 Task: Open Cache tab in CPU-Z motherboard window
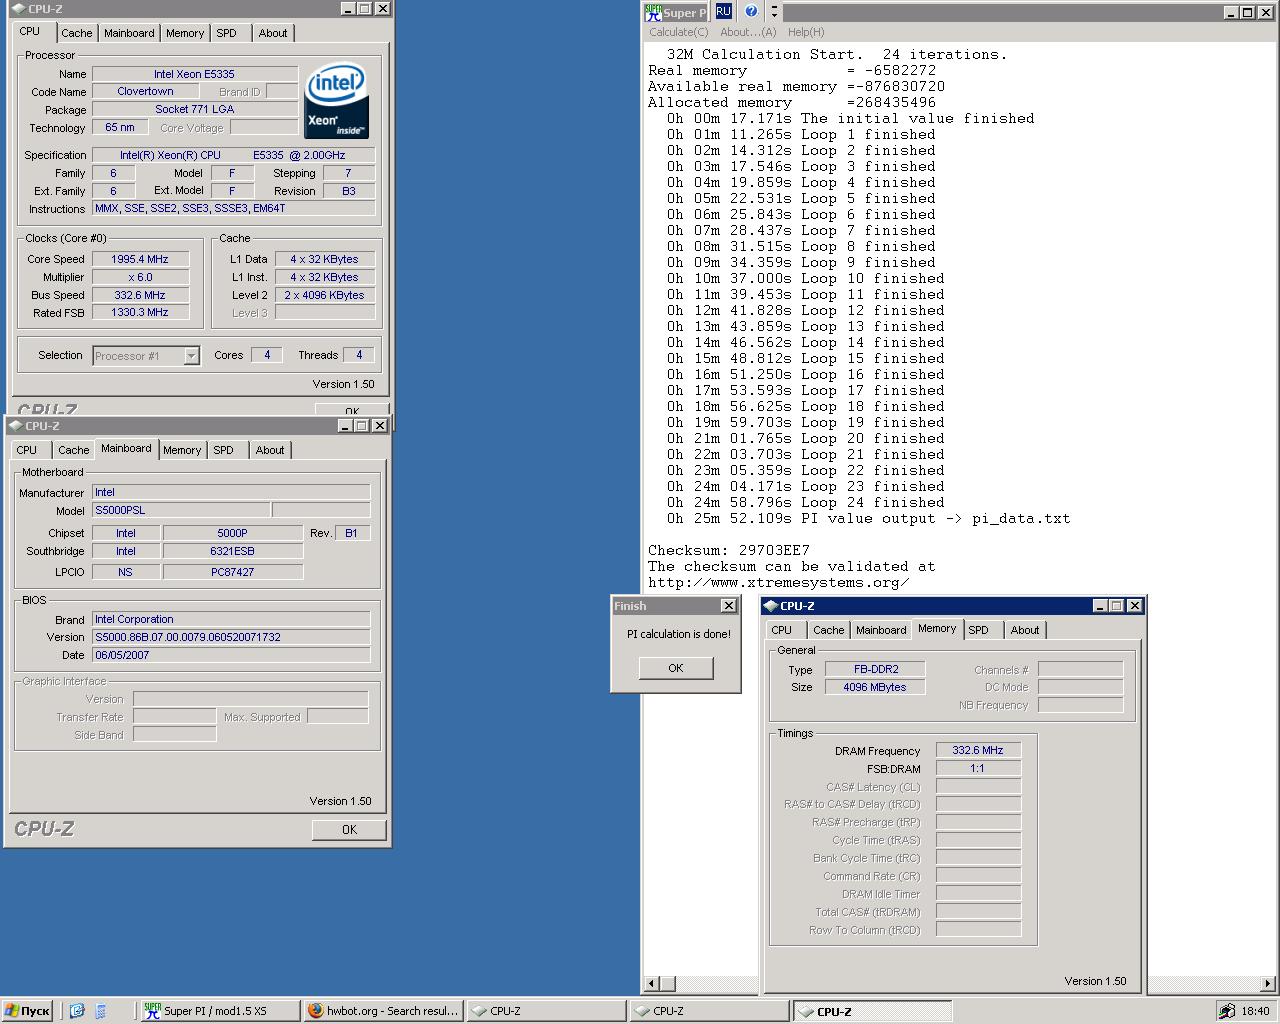coord(74,450)
